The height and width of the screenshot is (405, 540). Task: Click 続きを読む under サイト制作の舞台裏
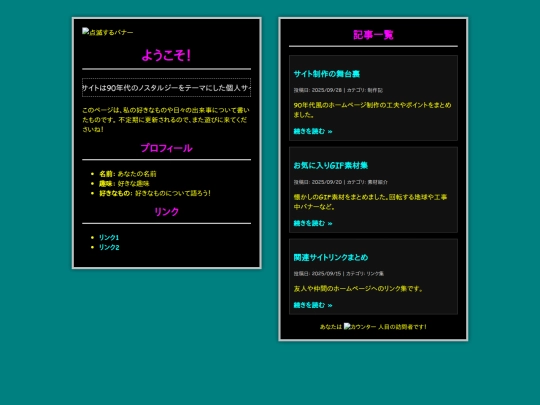[x=313, y=131]
